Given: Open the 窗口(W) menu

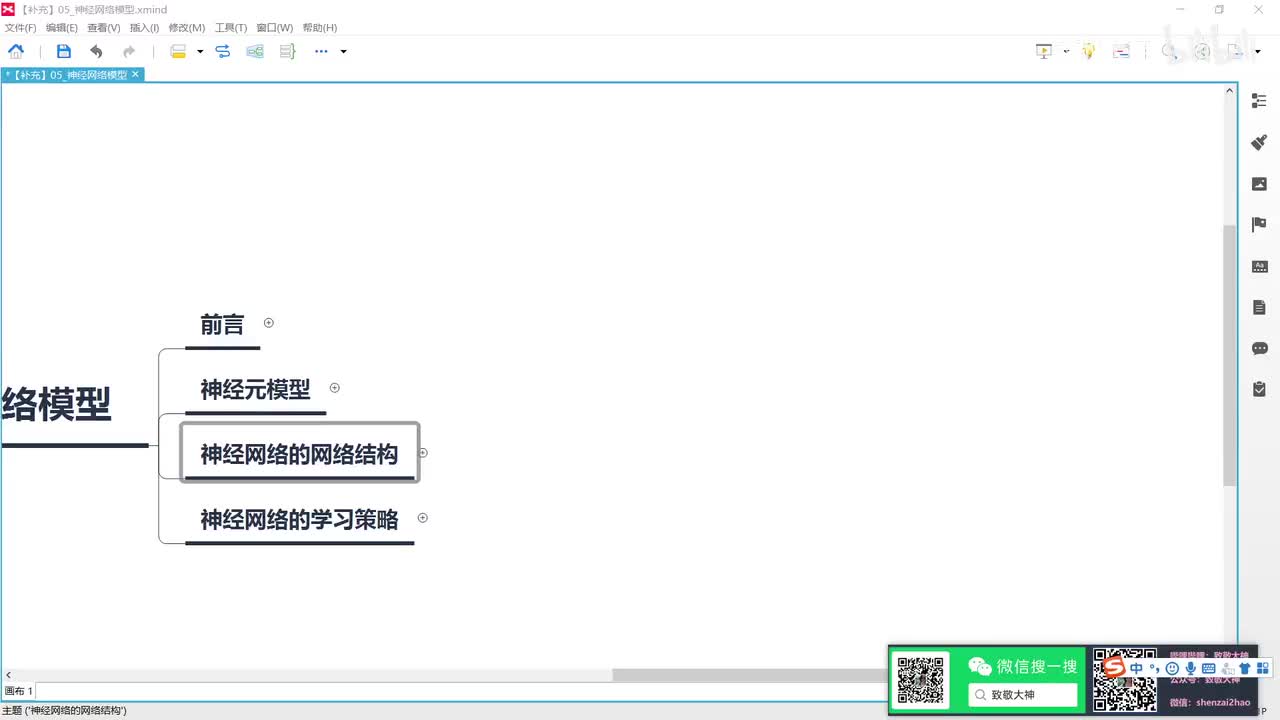Looking at the screenshot, I should (275, 28).
